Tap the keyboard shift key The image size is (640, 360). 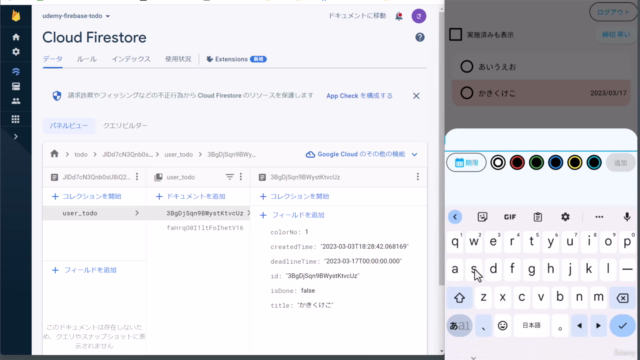coord(459,298)
